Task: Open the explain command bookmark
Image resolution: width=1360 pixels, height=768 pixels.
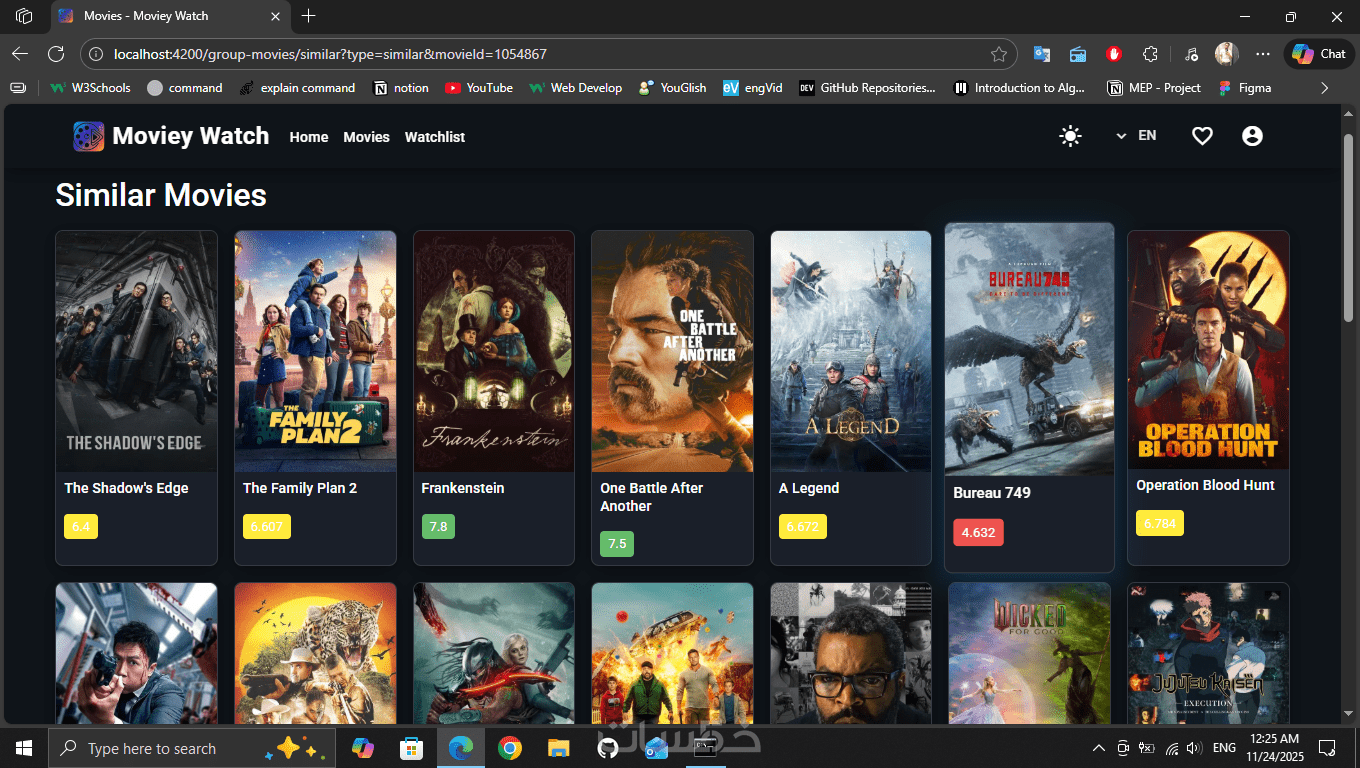Action: point(298,88)
